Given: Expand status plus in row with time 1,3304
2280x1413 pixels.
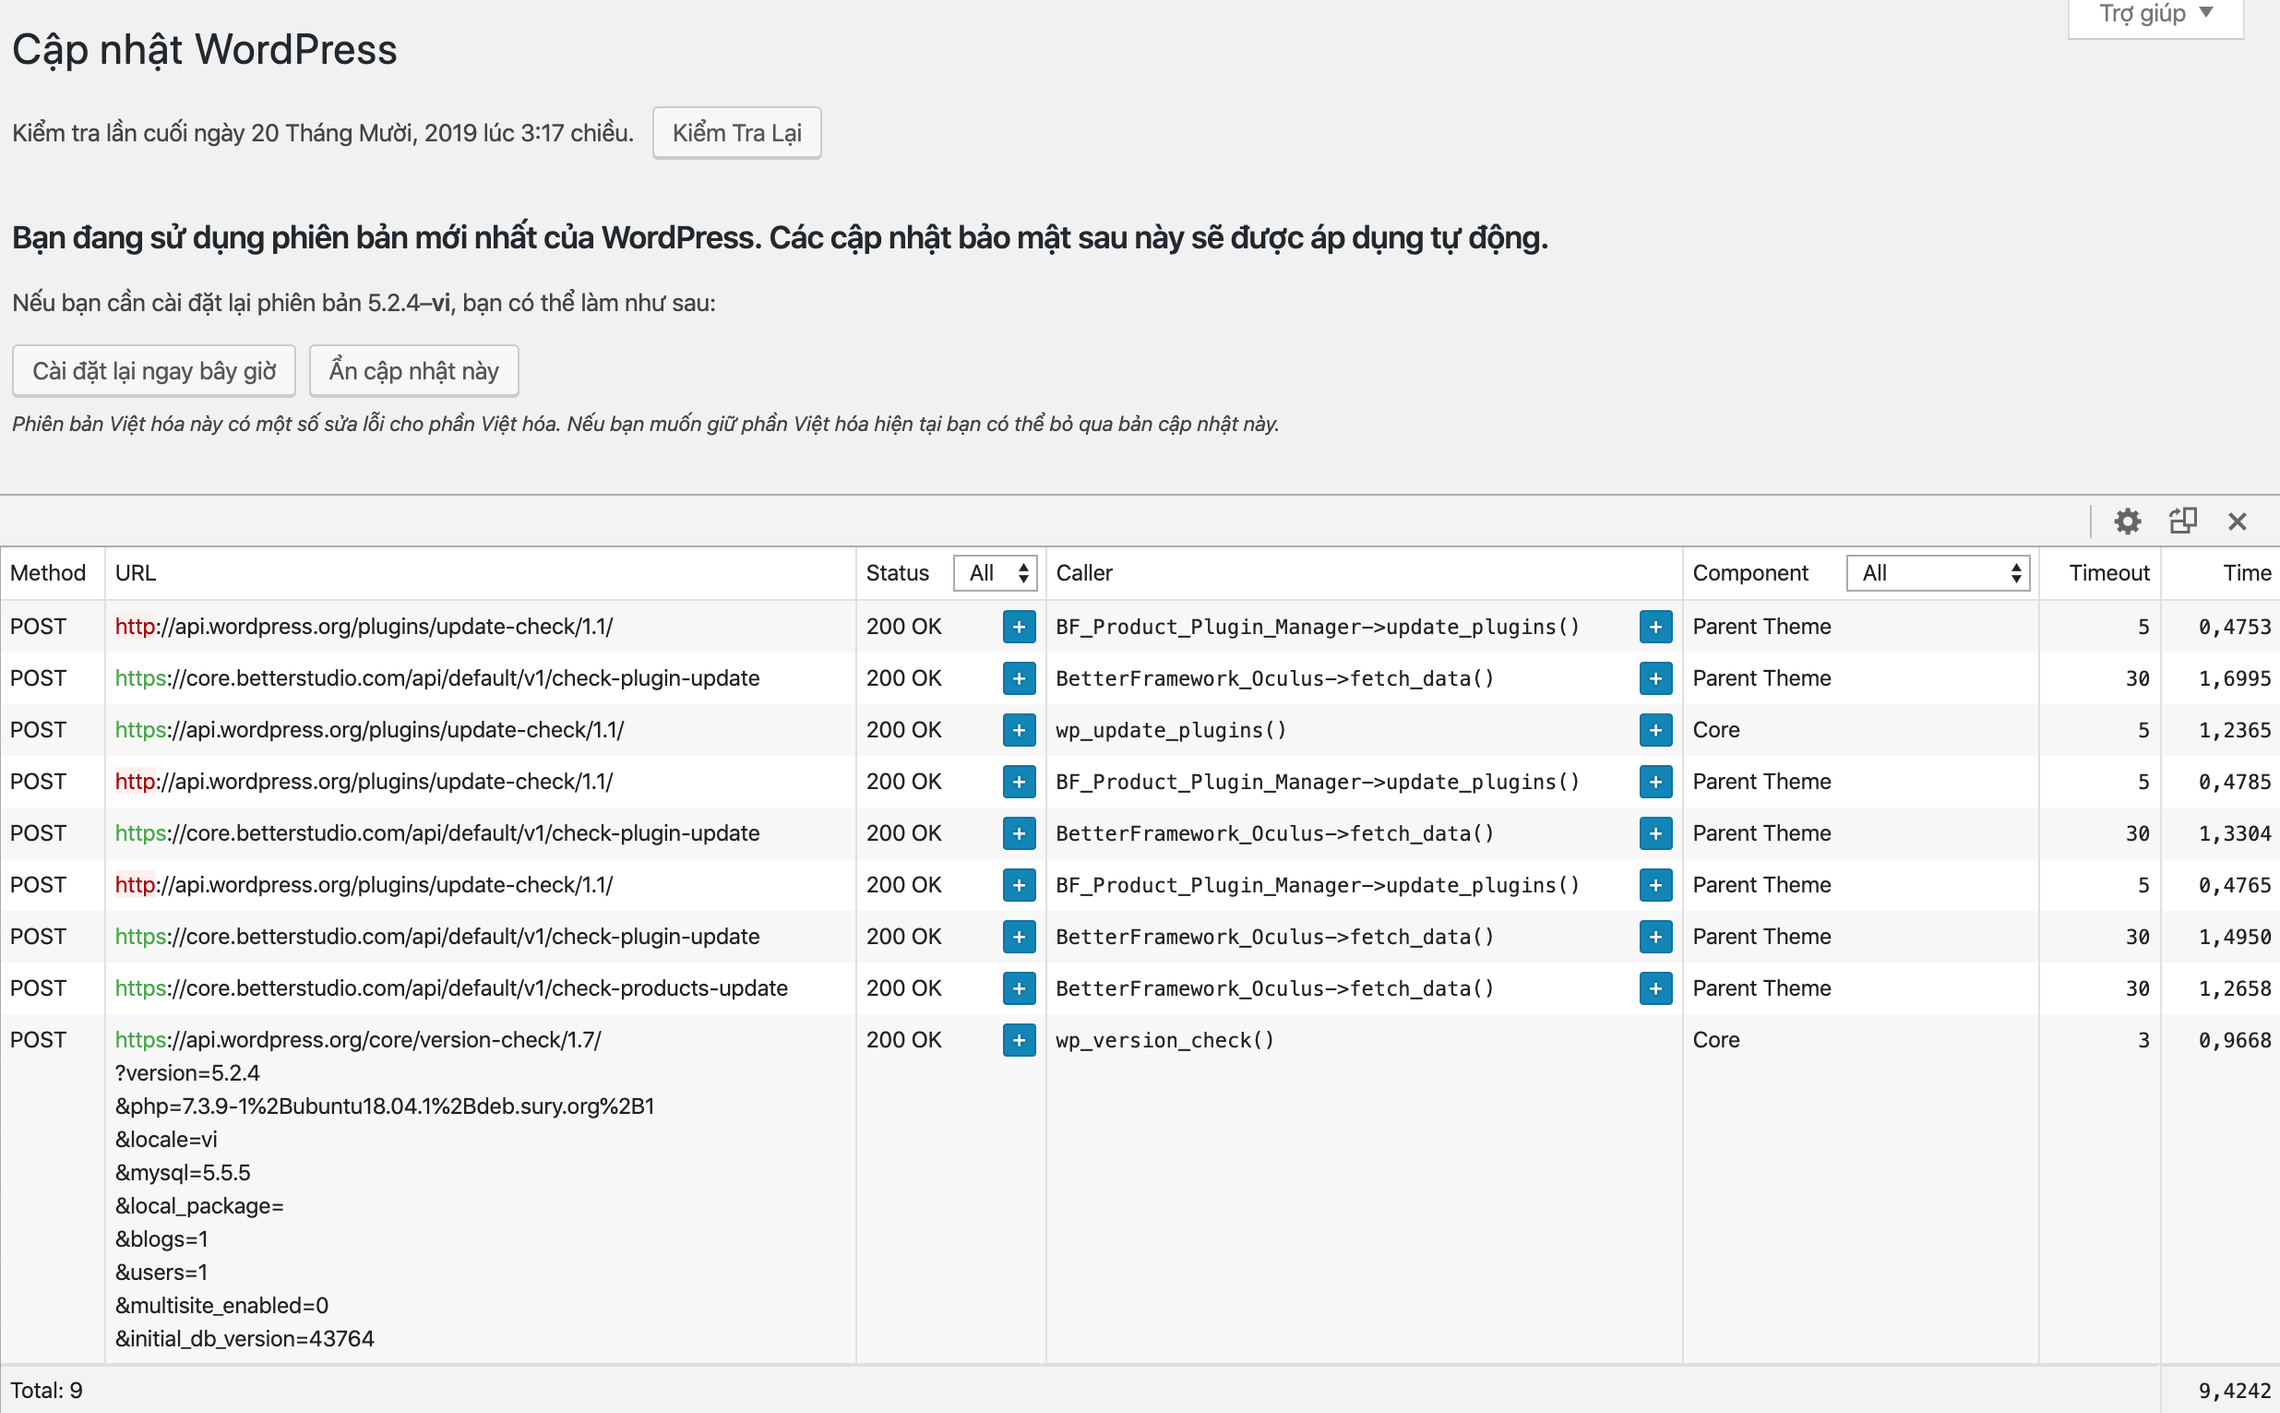Looking at the screenshot, I should click(1019, 834).
